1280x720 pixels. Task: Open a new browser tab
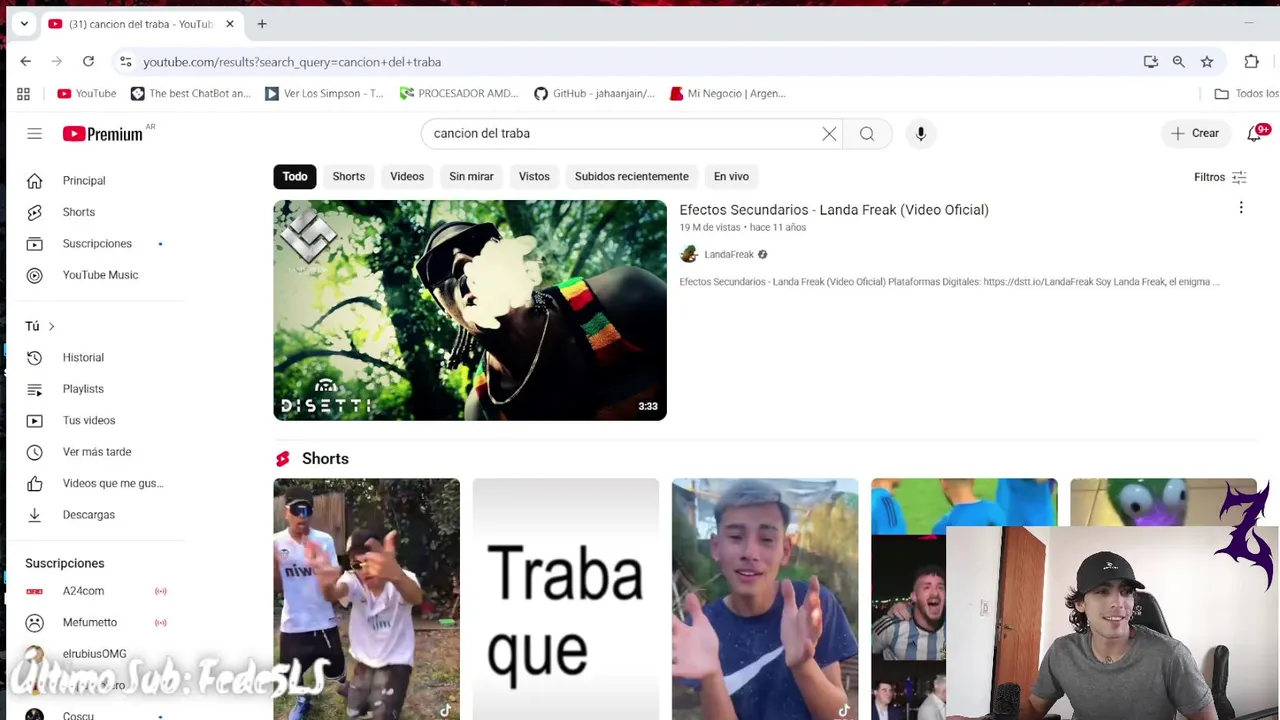click(x=262, y=24)
